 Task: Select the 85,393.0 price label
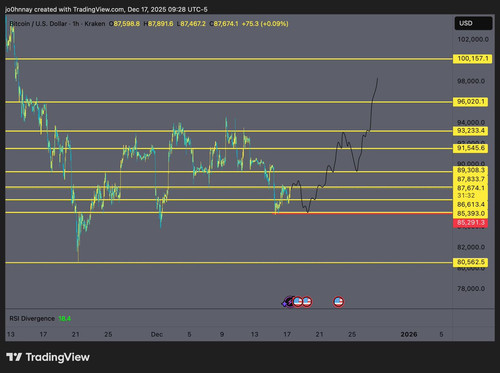(471, 213)
